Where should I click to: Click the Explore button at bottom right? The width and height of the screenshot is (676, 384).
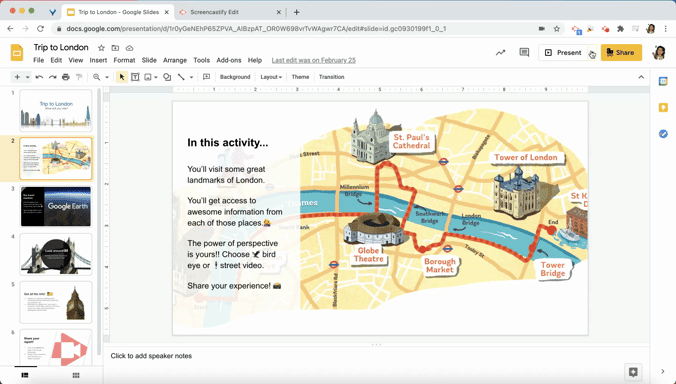coord(633,372)
